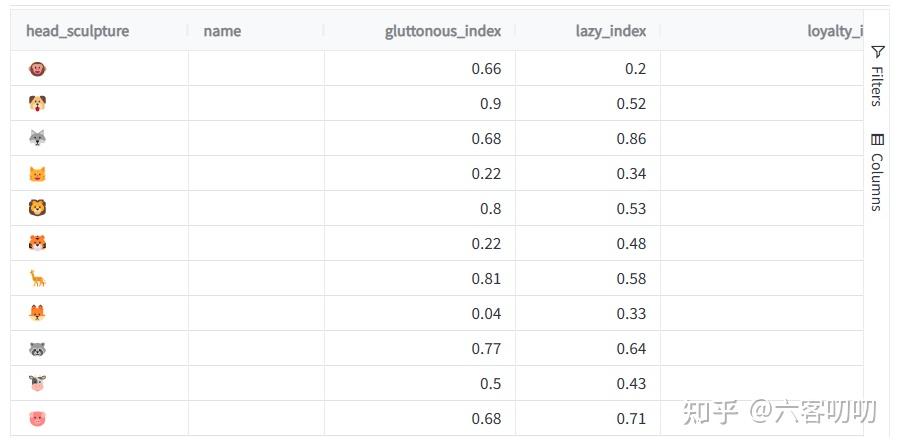Screen dimensions: 900x448
Task: Select the giraffe emoji avatar
Action: [37, 279]
